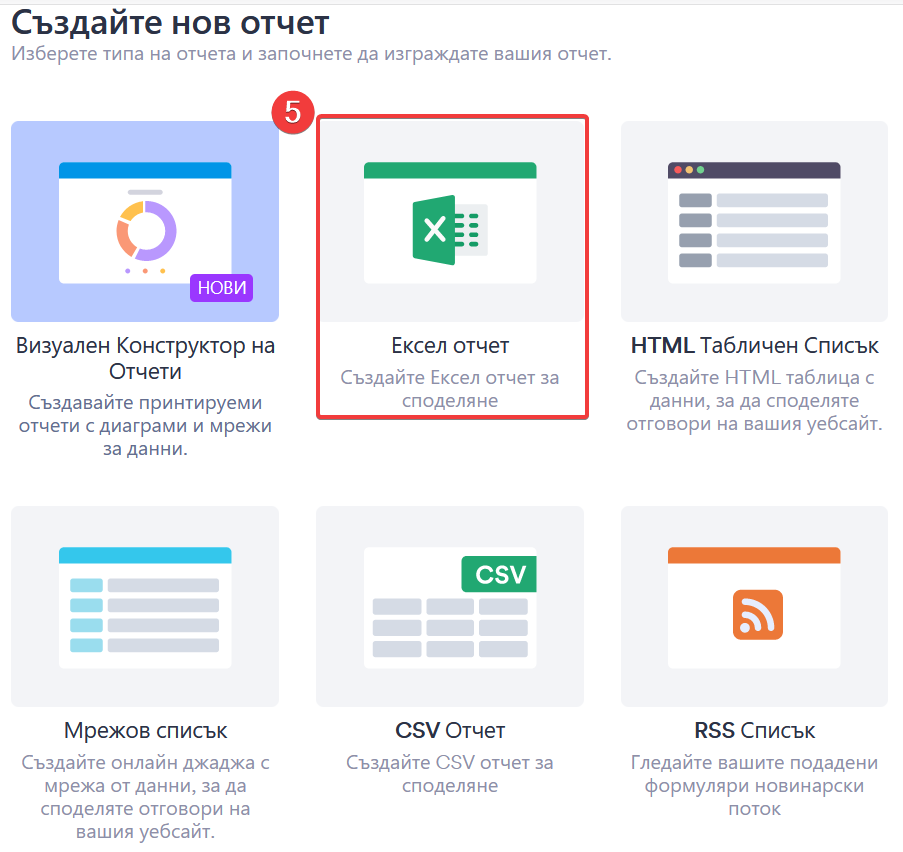The image size is (903, 852).
Task: Open the RSS listing orange feed icon
Action: tap(757, 615)
